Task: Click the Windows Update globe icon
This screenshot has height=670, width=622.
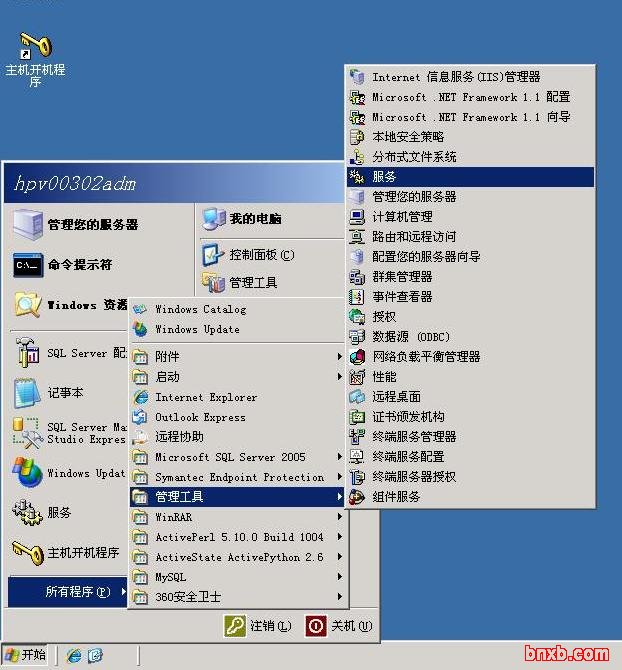Action: click(x=141, y=329)
